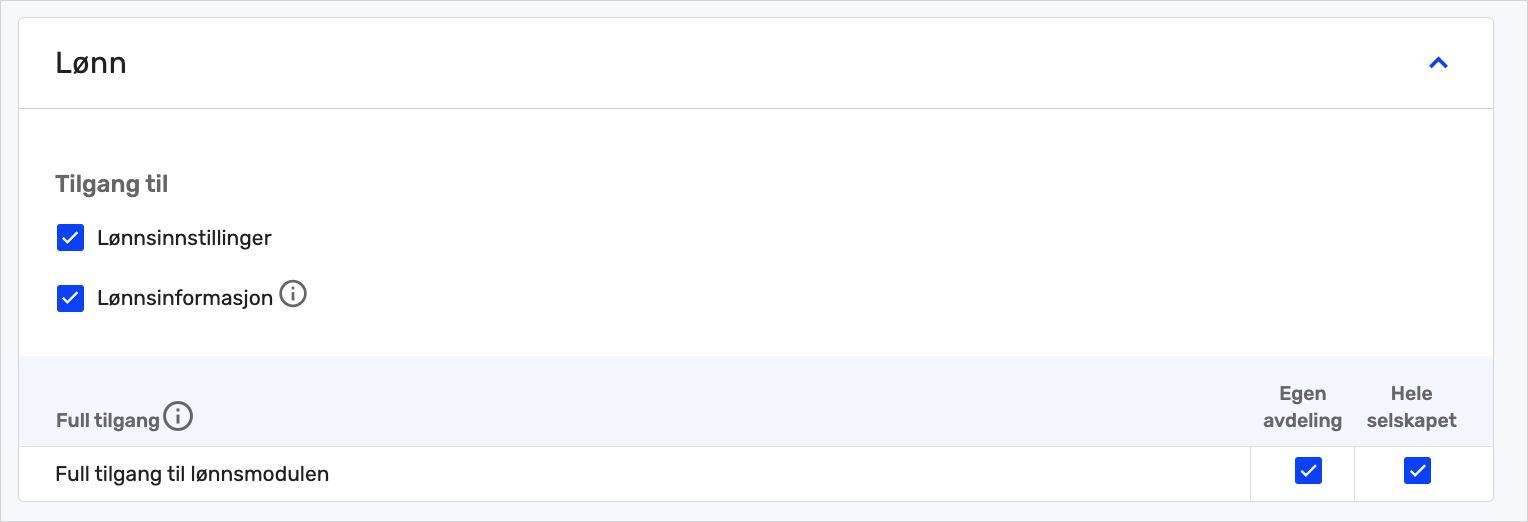Screen dimensions: 1528x522
Task: Click empty space in the Lønn header bar
Action: click(760, 64)
